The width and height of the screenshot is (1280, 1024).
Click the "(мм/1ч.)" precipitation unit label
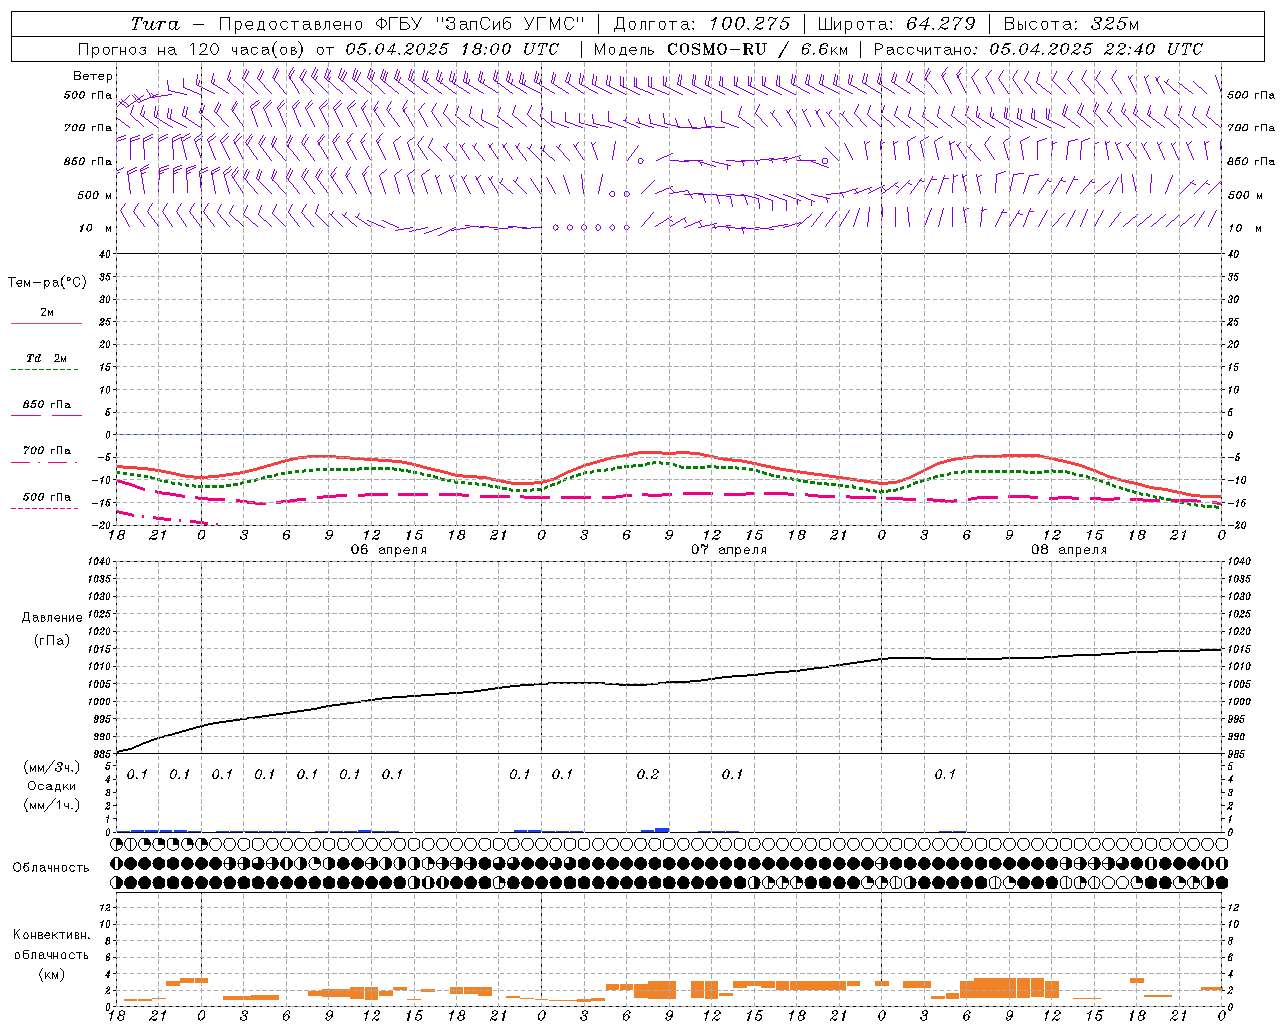click(x=52, y=805)
